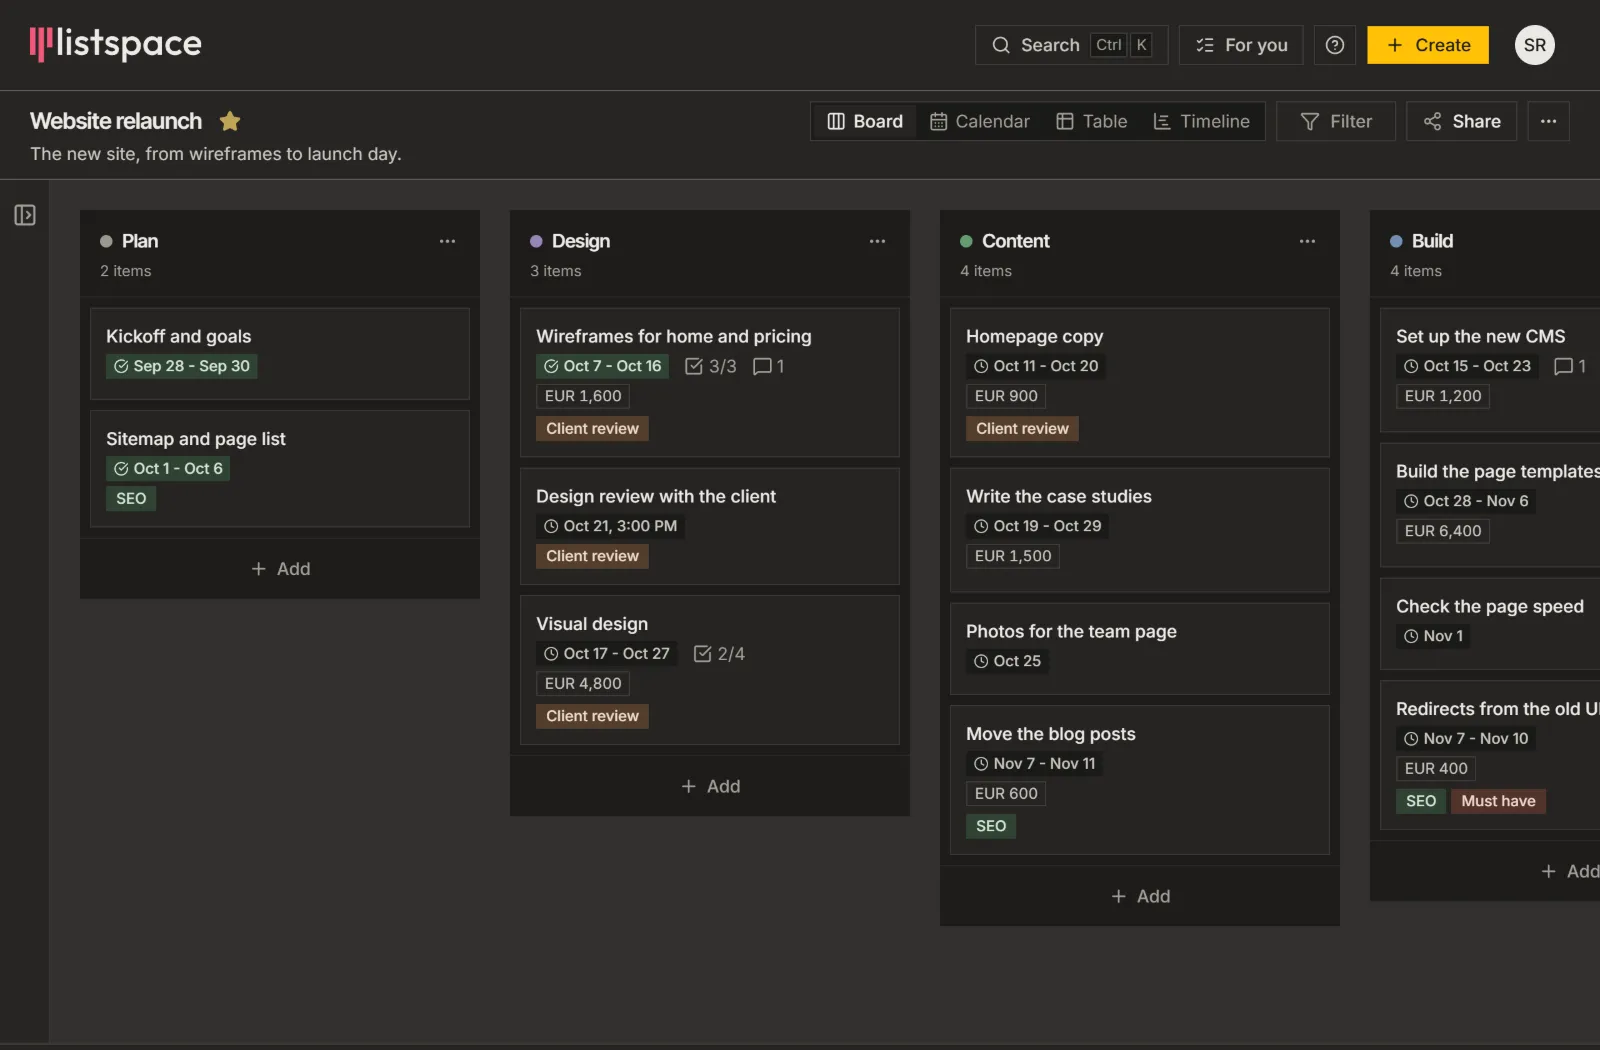1600x1050 pixels.
Task: Add an item to the Plan column
Action: click(280, 569)
